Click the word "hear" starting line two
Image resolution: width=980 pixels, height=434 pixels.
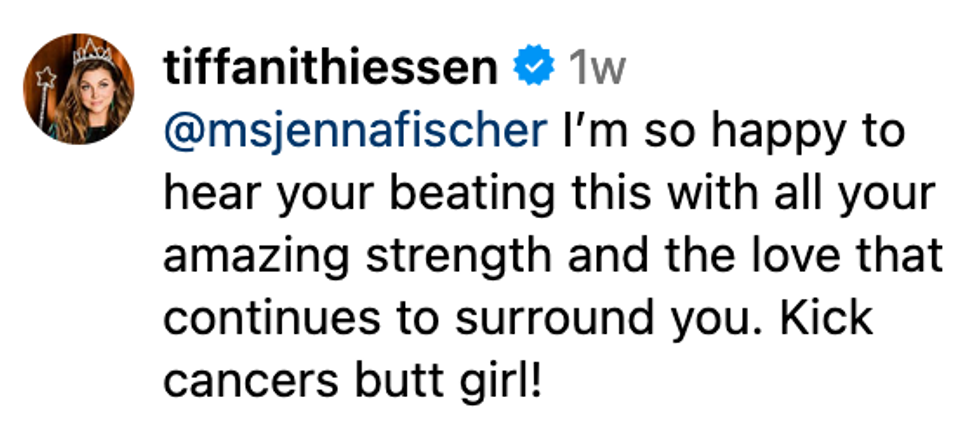(204, 194)
